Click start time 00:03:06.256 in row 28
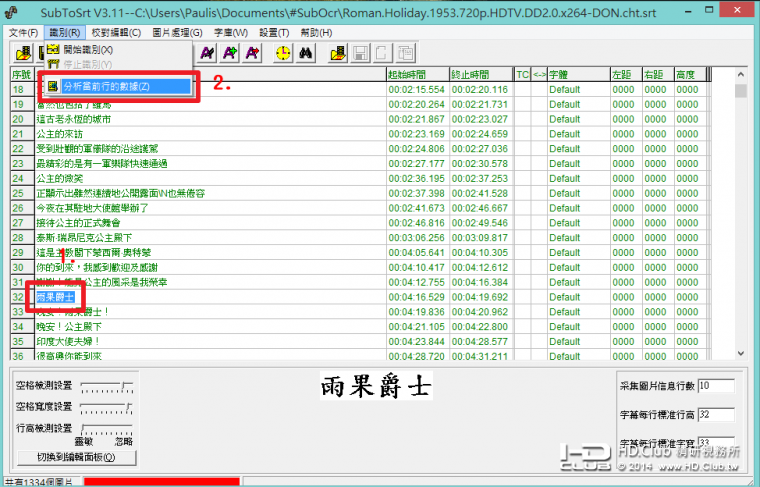 417,238
